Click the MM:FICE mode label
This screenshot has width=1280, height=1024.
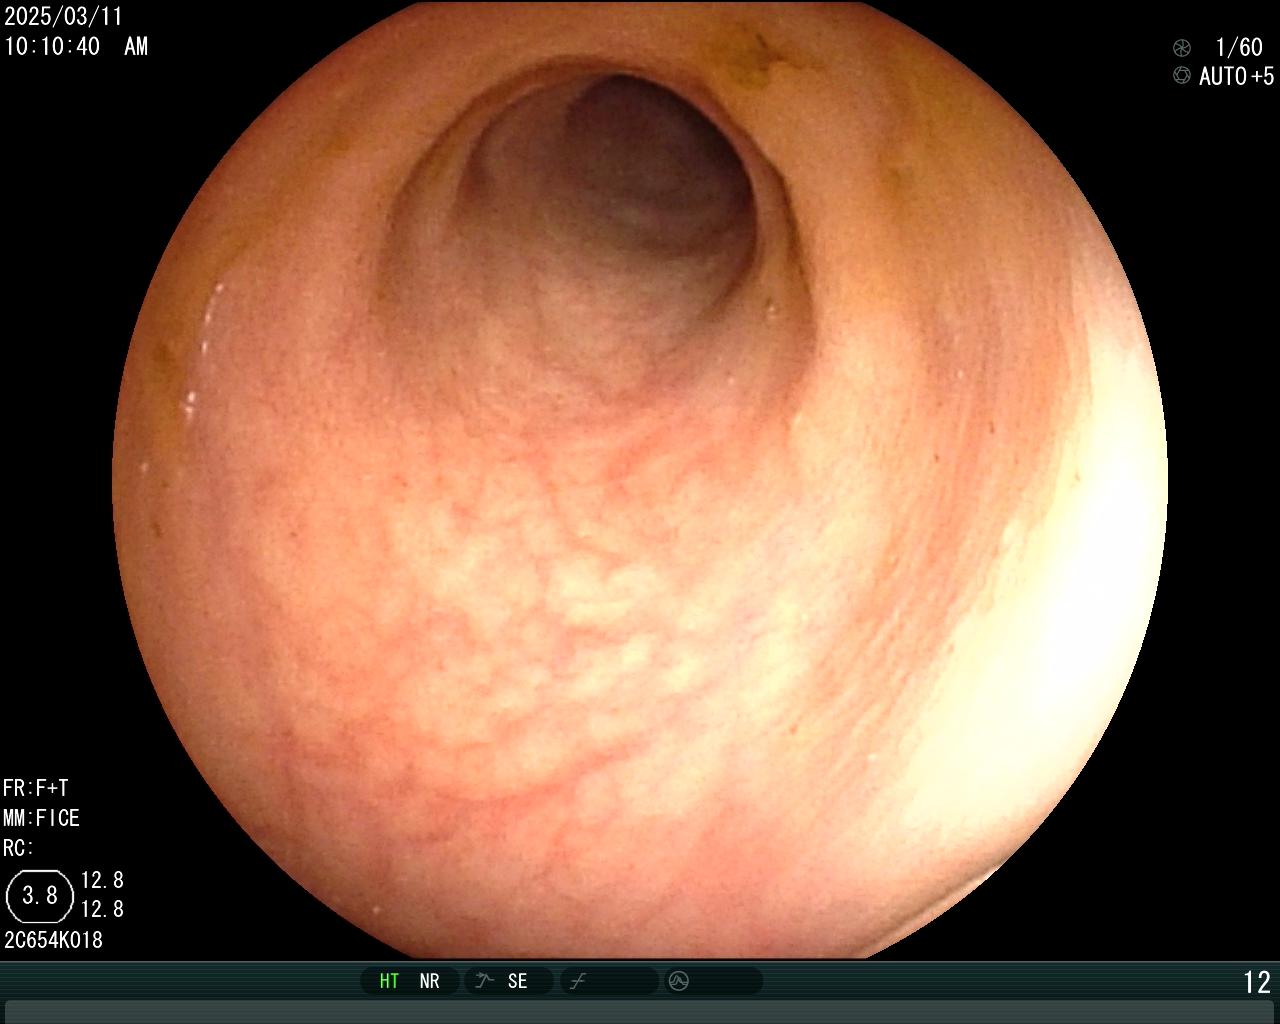point(41,818)
